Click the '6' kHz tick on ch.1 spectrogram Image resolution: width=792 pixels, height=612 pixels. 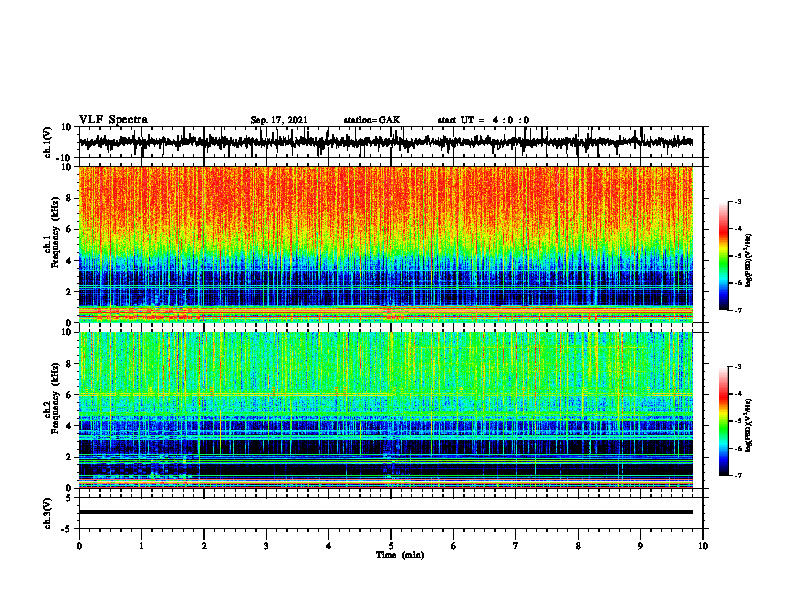point(69,229)
